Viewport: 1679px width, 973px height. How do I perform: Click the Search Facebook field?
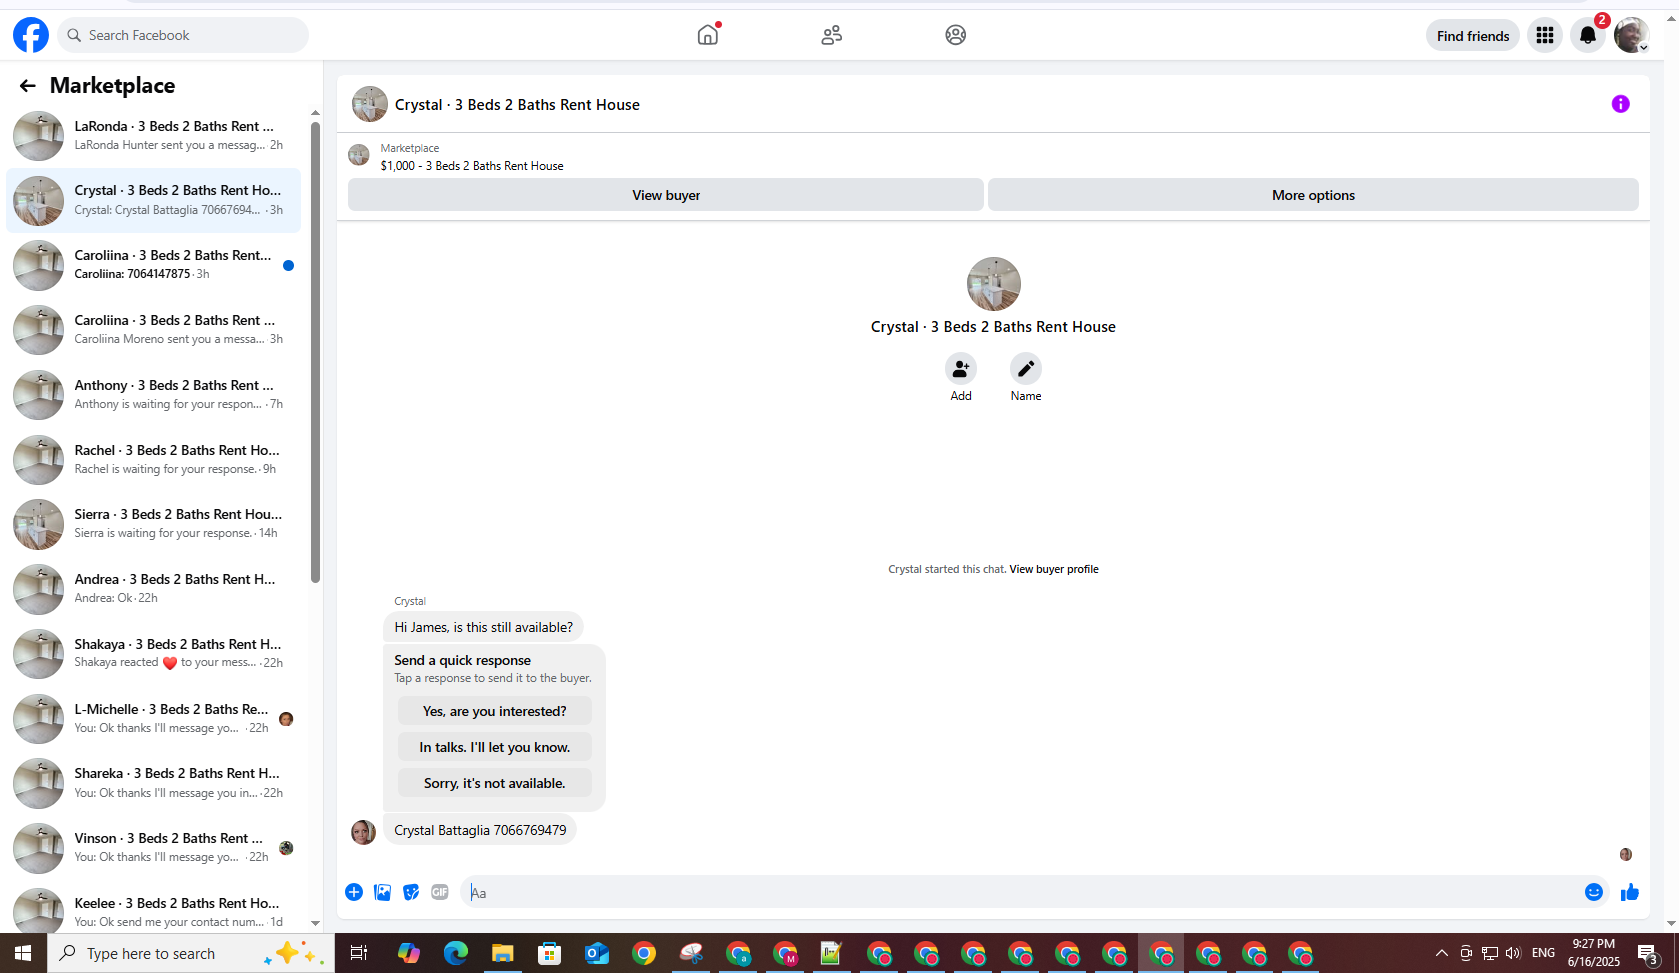[183, 35]
